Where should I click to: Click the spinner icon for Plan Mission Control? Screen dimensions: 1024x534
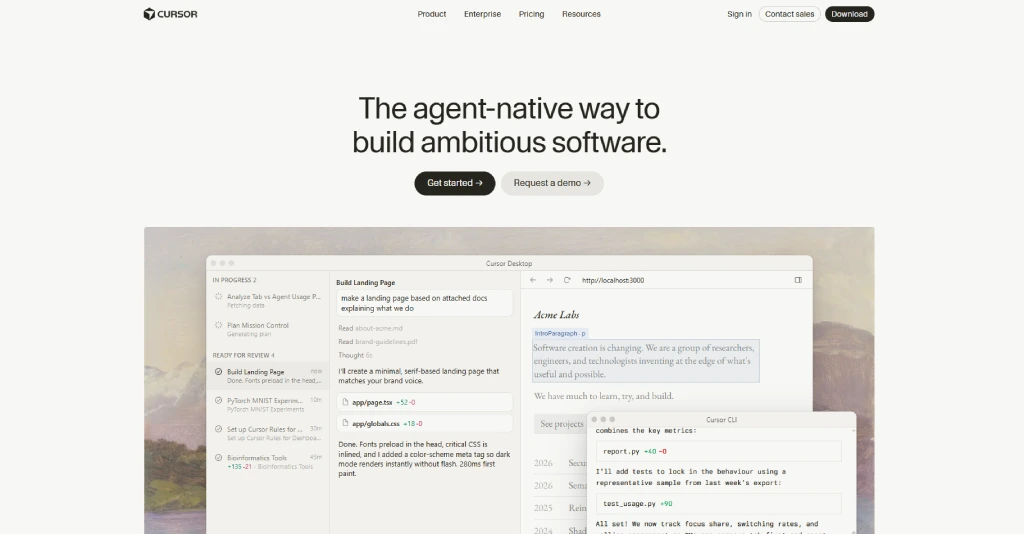pyautogui.click(x=218, y=325)
